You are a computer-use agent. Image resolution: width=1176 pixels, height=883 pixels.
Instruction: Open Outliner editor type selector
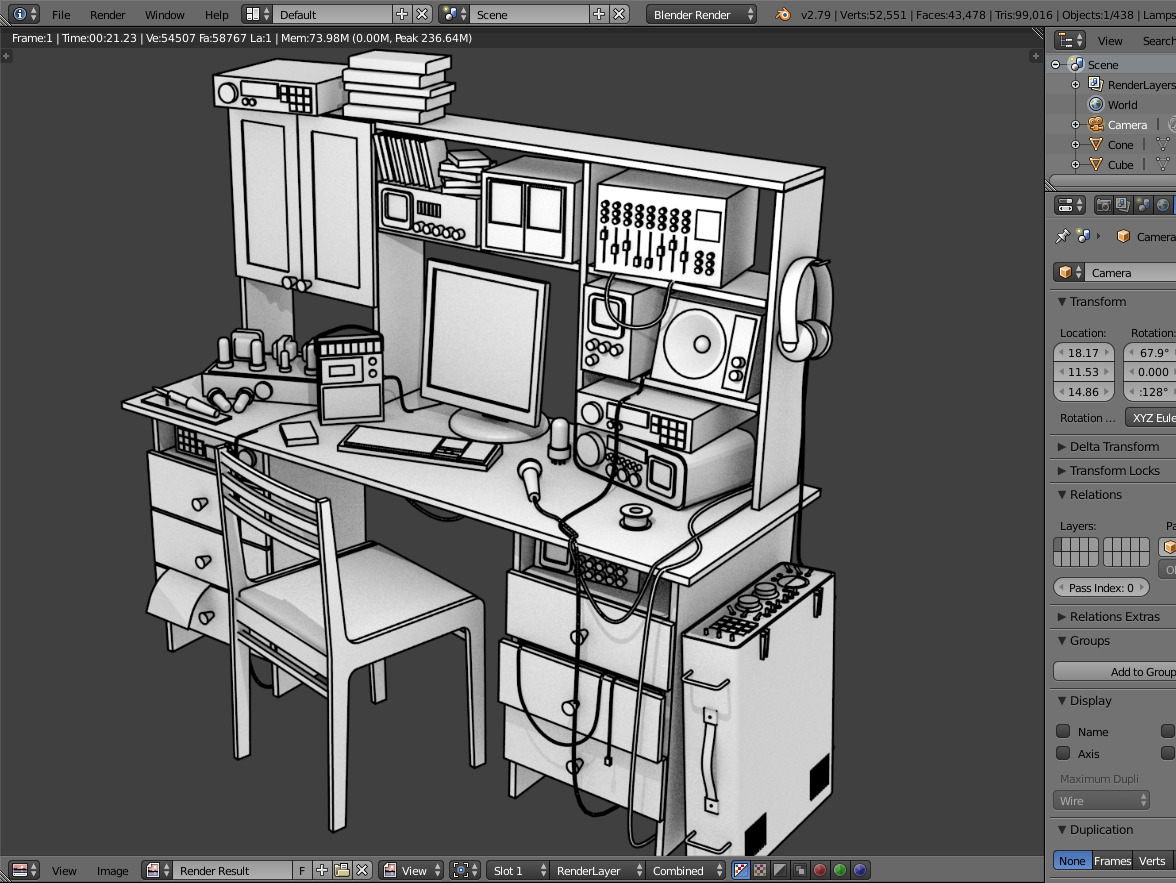click(1070, 41)
